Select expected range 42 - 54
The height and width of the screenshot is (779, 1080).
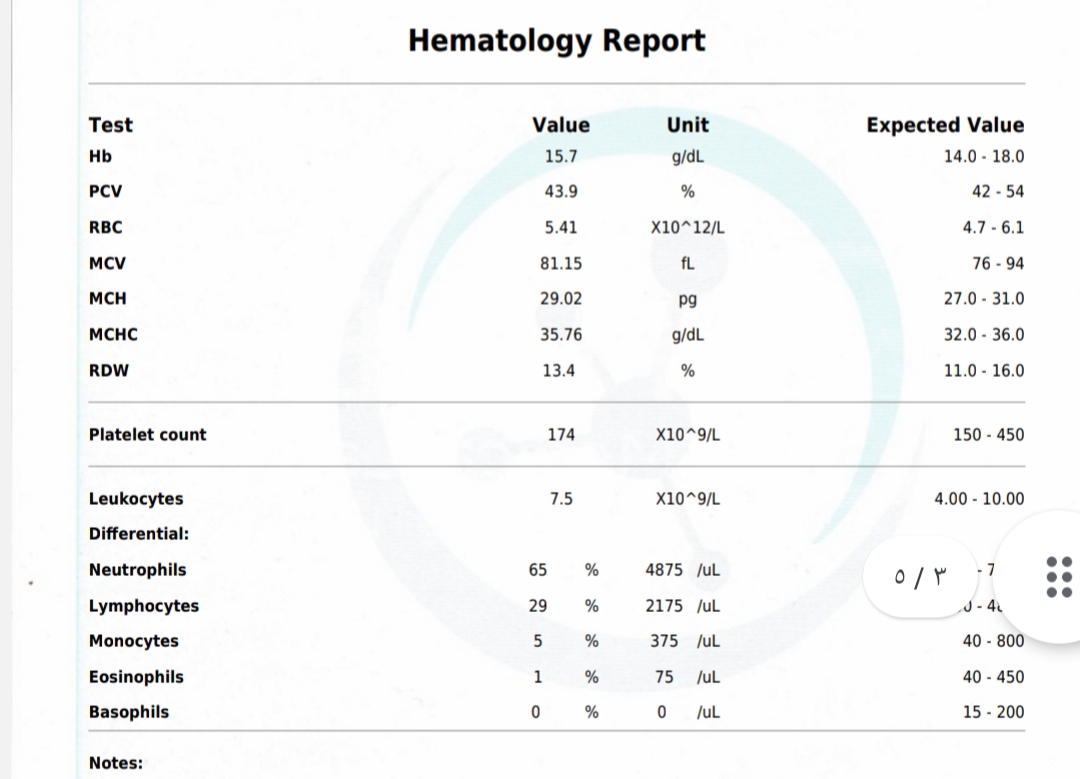click(998, 191)
